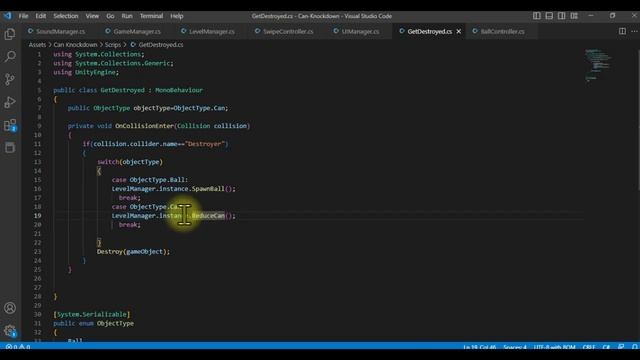Toggle secondary side bar layout icon
This screenshot has width=640, height=360.
pyautogui.click(x=562, y=16)
